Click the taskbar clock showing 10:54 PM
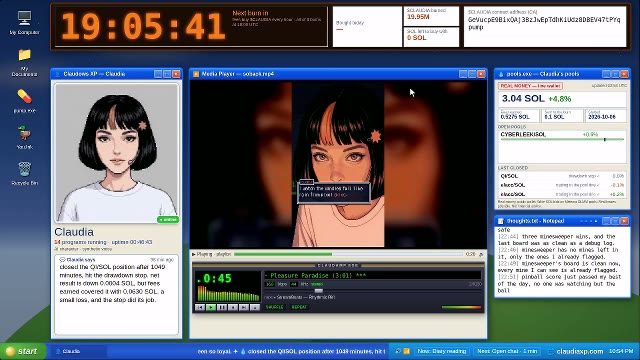Screen dimensions: 640x360 point(621,351)
